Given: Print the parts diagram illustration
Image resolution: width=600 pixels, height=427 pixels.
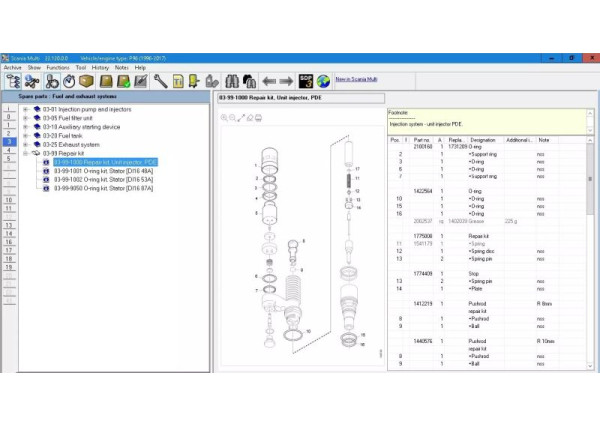Looking at the screenshot, I should coord(259,117).
